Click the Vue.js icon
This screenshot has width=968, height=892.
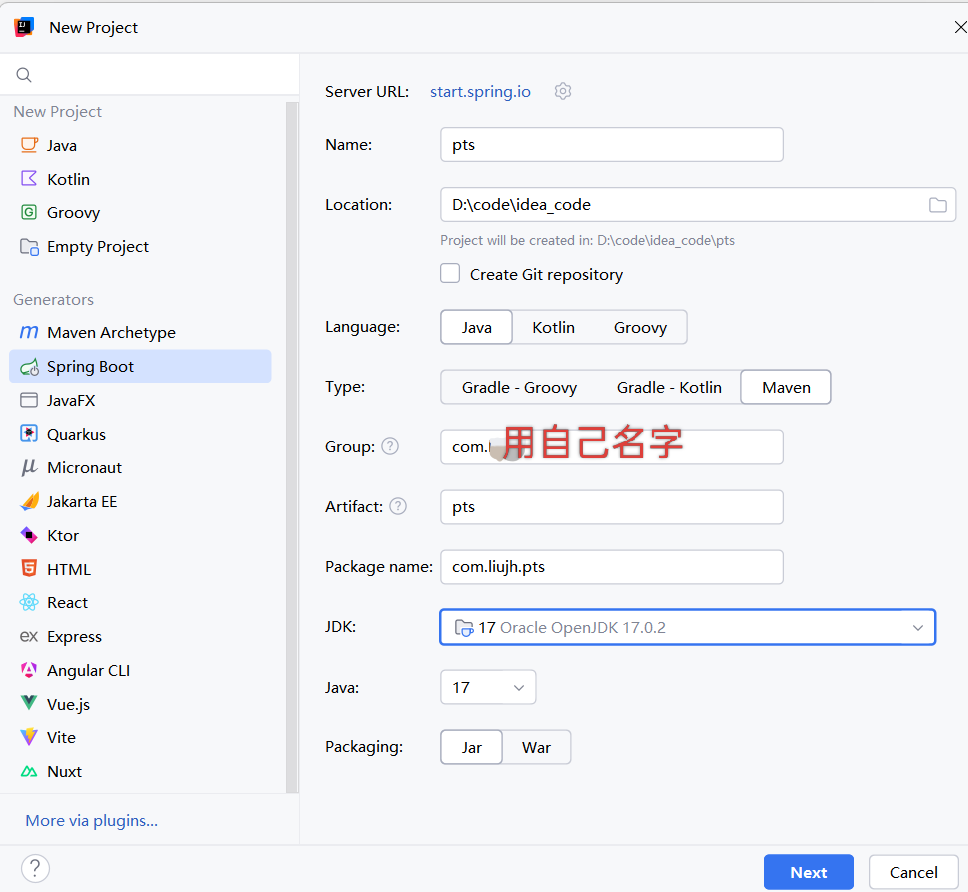[29, 703]
